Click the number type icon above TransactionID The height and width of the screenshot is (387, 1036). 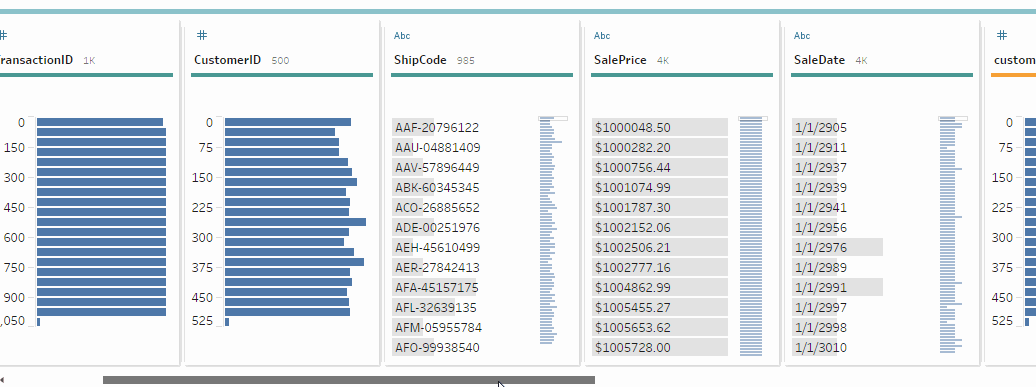(x=3, y=35)
